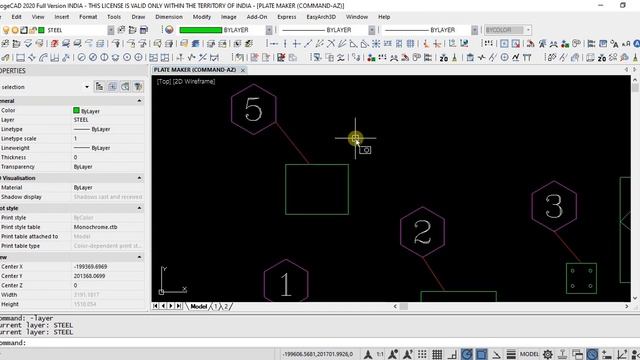Open the Help menu

point(384,17)
